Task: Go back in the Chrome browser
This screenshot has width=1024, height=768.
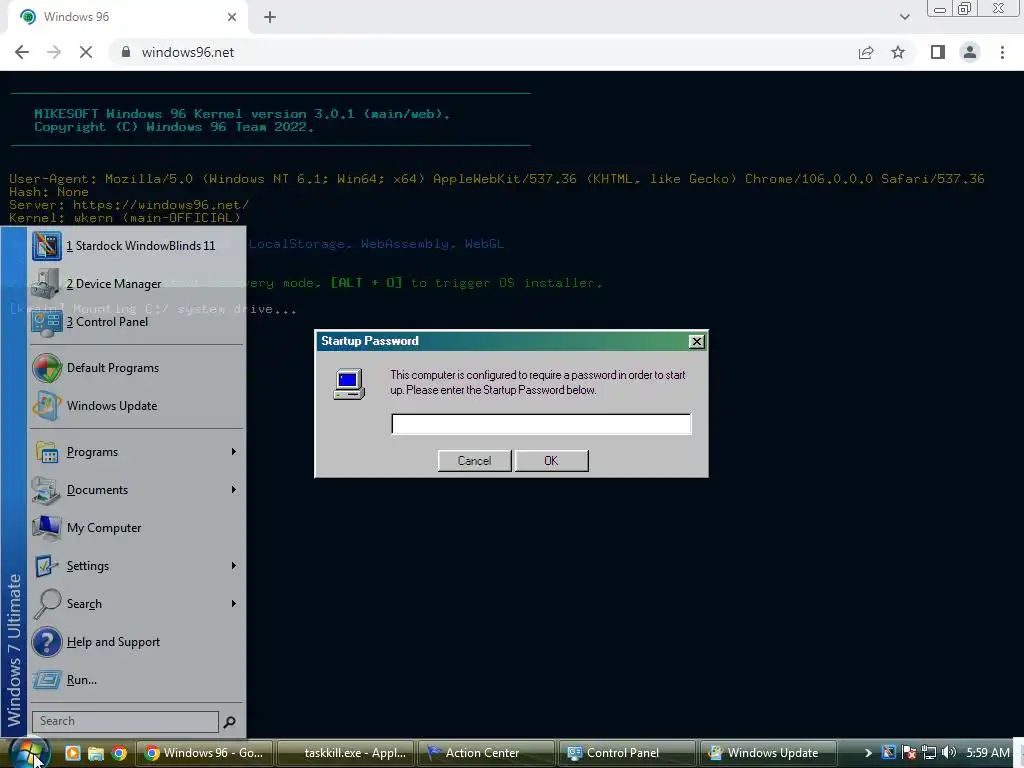Action: (x=22, y=52)
